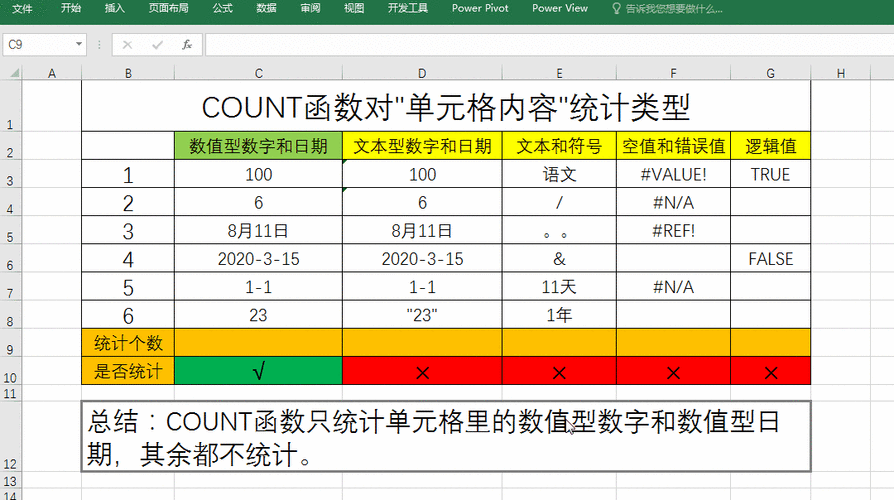Open the 文件 menu tab
Viewport: 894px width, 500px height.
[x=22, y=9]
